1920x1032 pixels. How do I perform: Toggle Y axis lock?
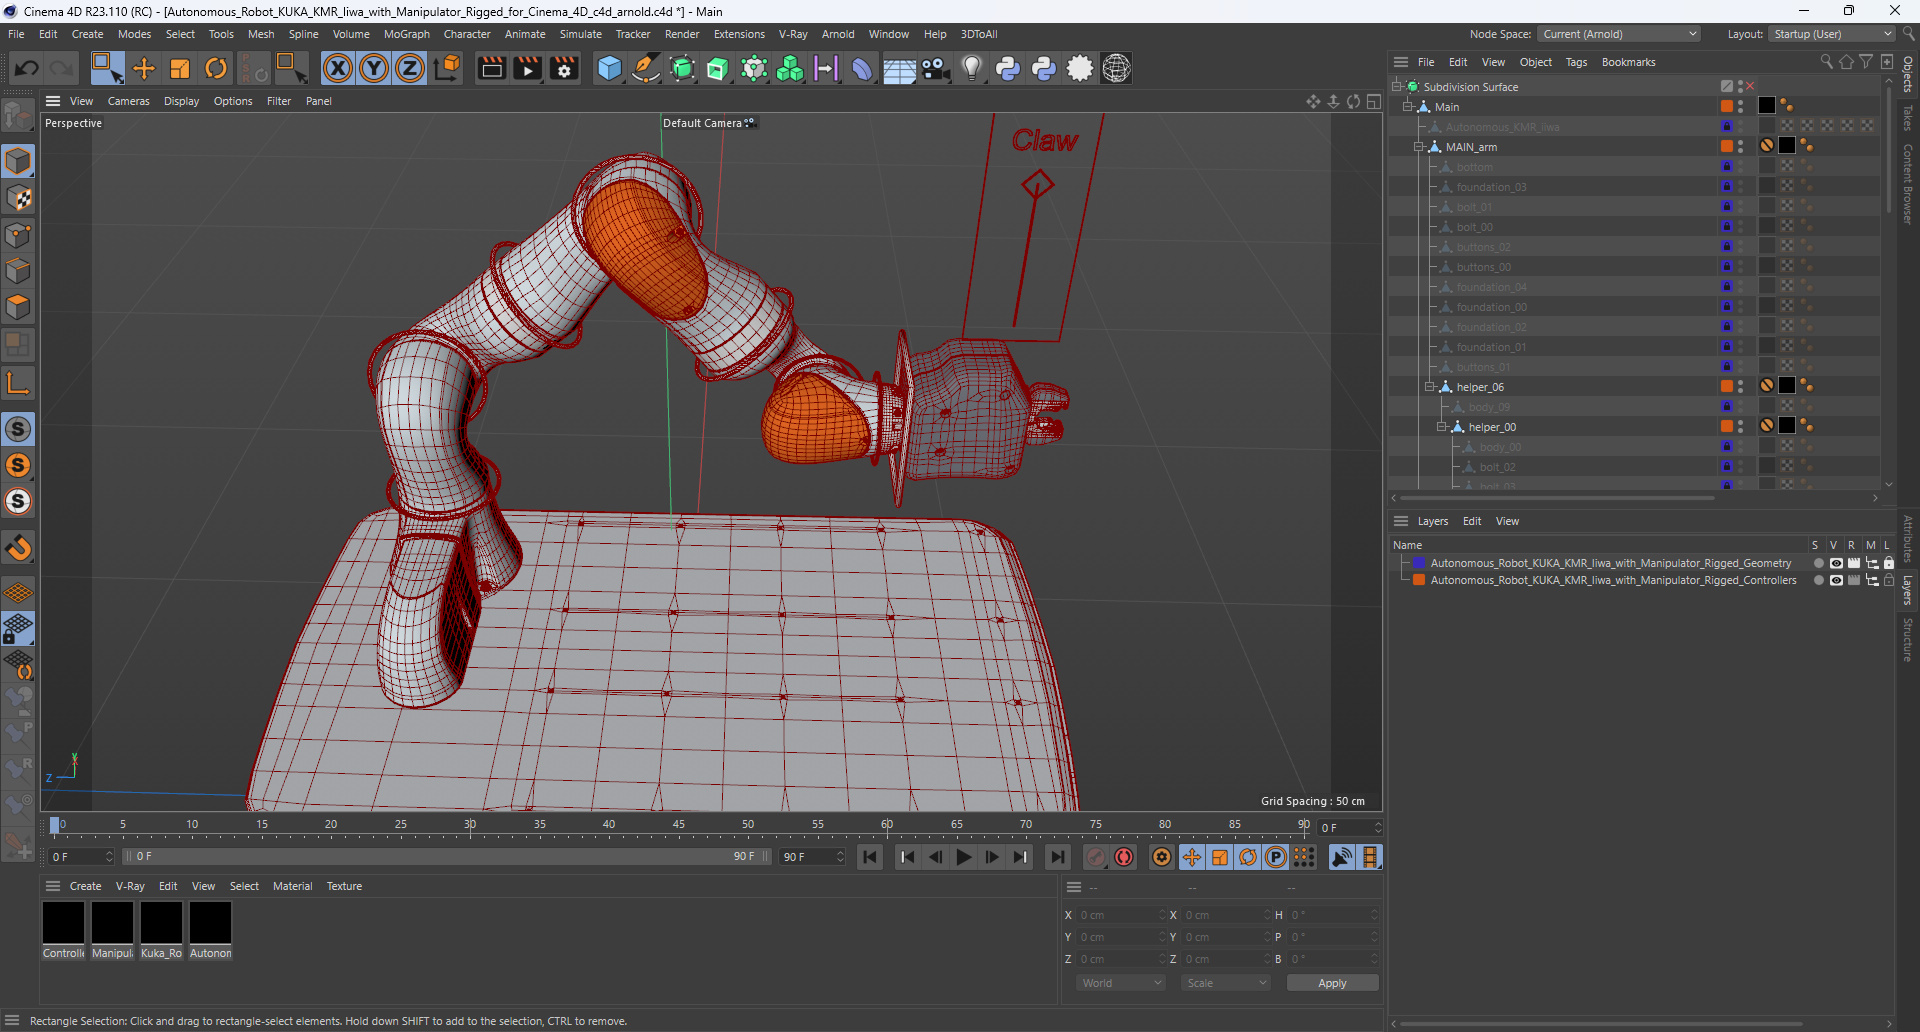coord(374,68)
